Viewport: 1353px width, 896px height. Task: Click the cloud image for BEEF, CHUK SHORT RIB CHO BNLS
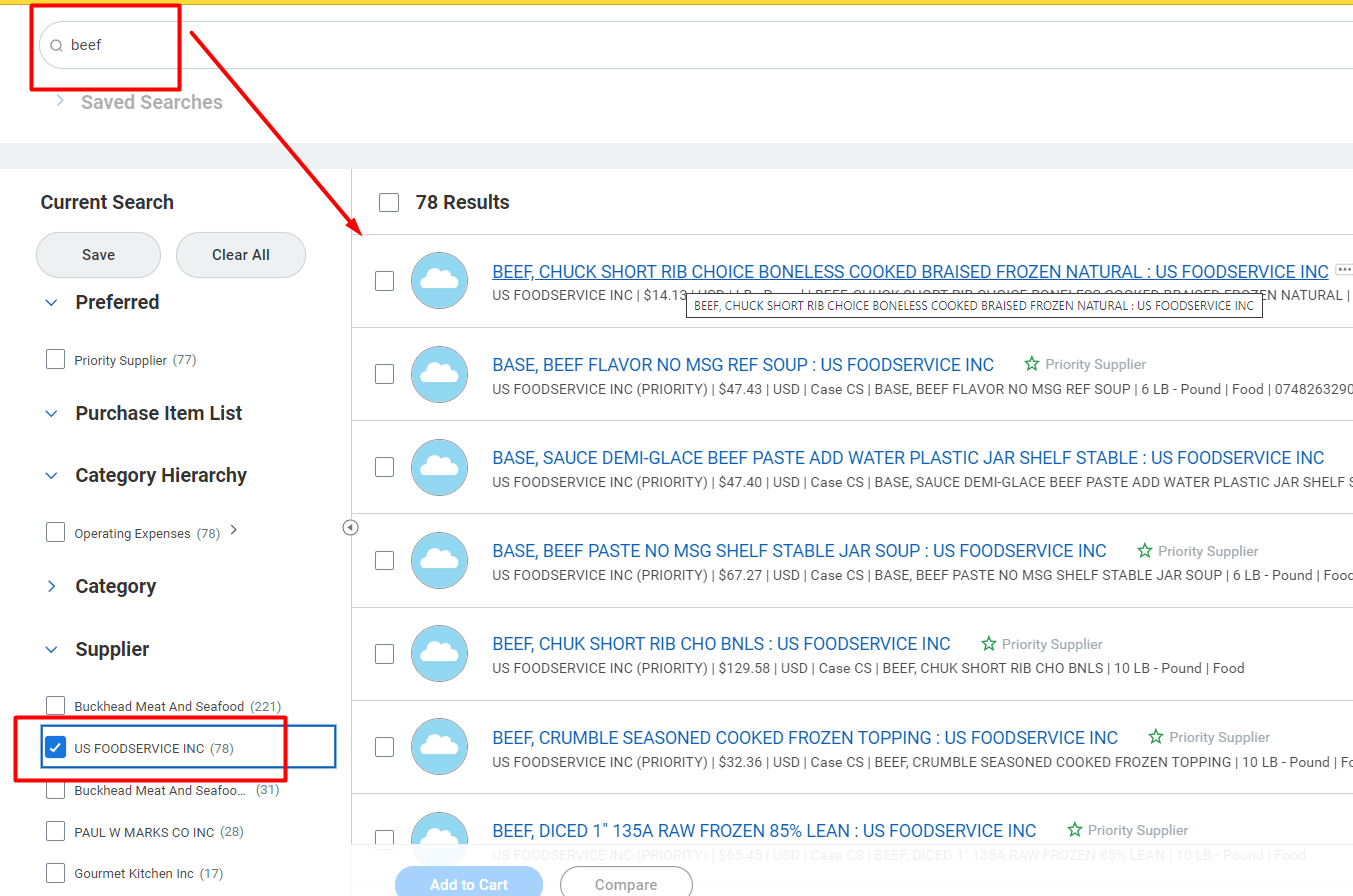(440, 654)
